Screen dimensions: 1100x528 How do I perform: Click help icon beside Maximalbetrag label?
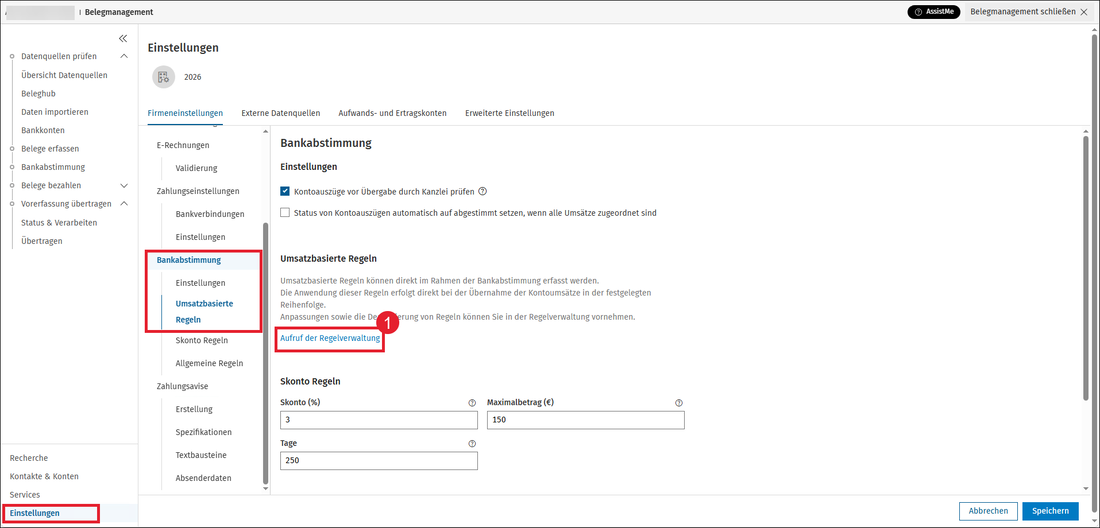678,402
